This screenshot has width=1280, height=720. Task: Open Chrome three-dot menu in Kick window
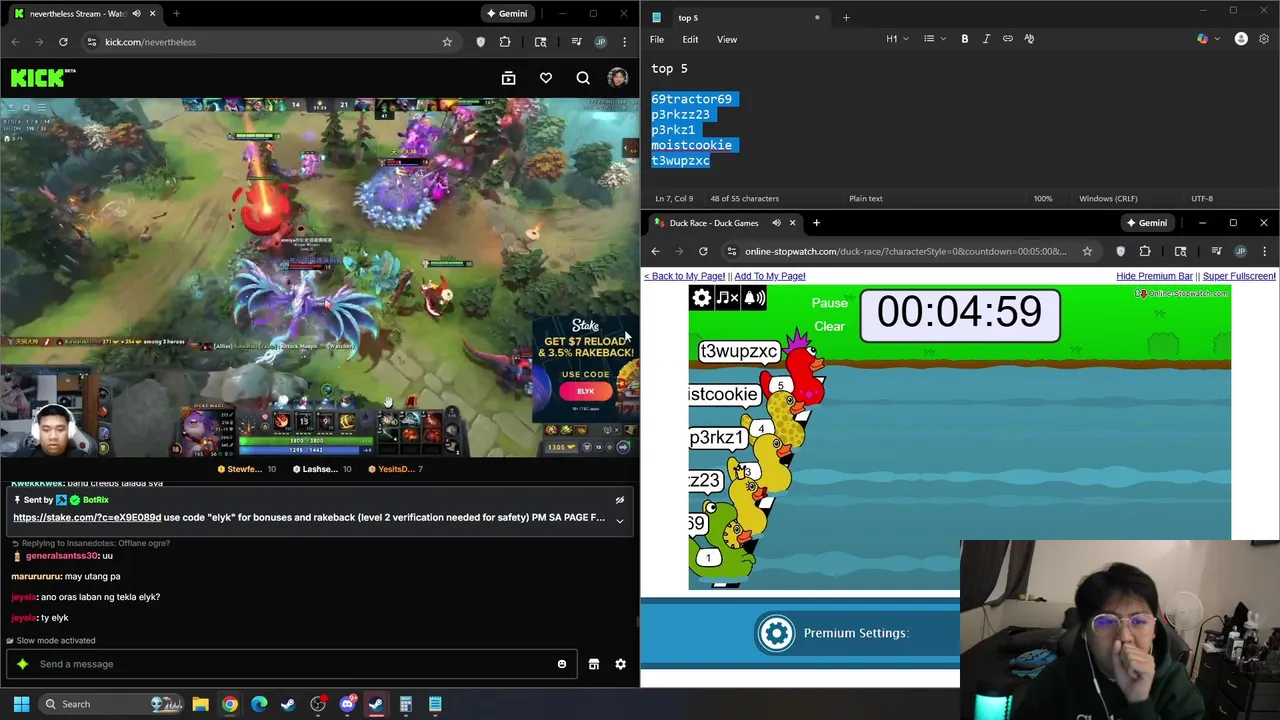coord(625,42)
